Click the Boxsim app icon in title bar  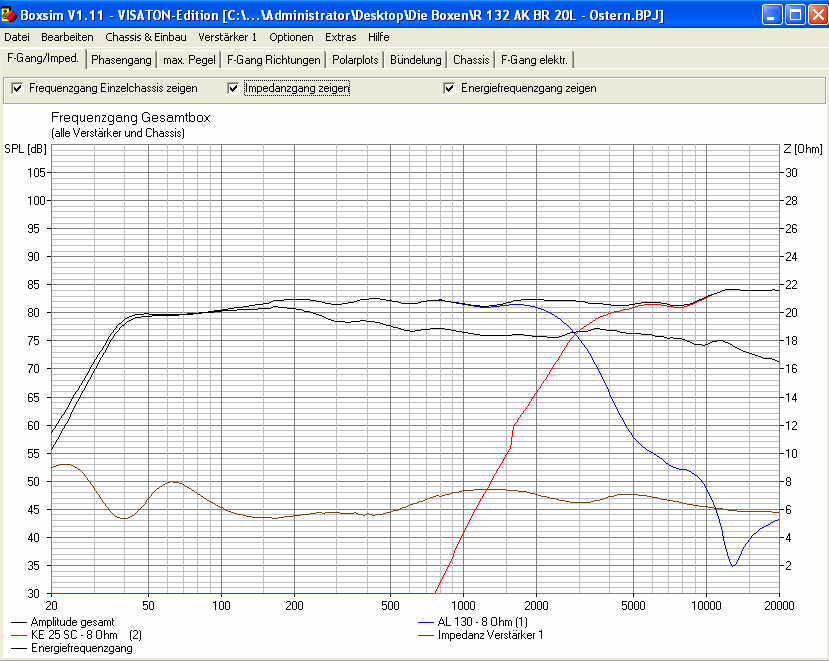[11, 14]
